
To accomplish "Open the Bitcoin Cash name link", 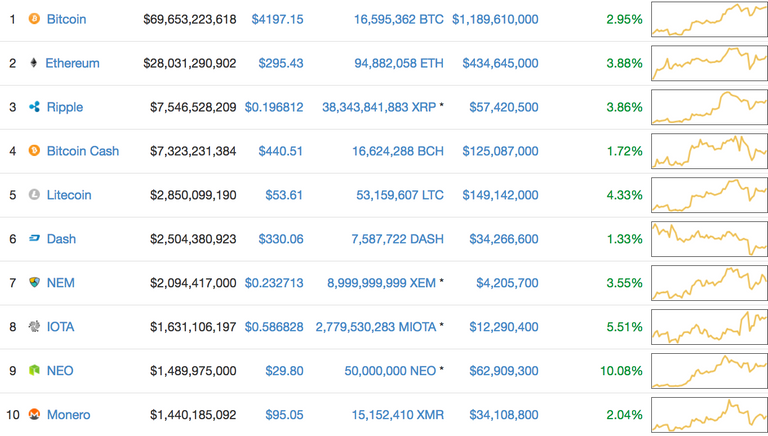I will point(83,151).
